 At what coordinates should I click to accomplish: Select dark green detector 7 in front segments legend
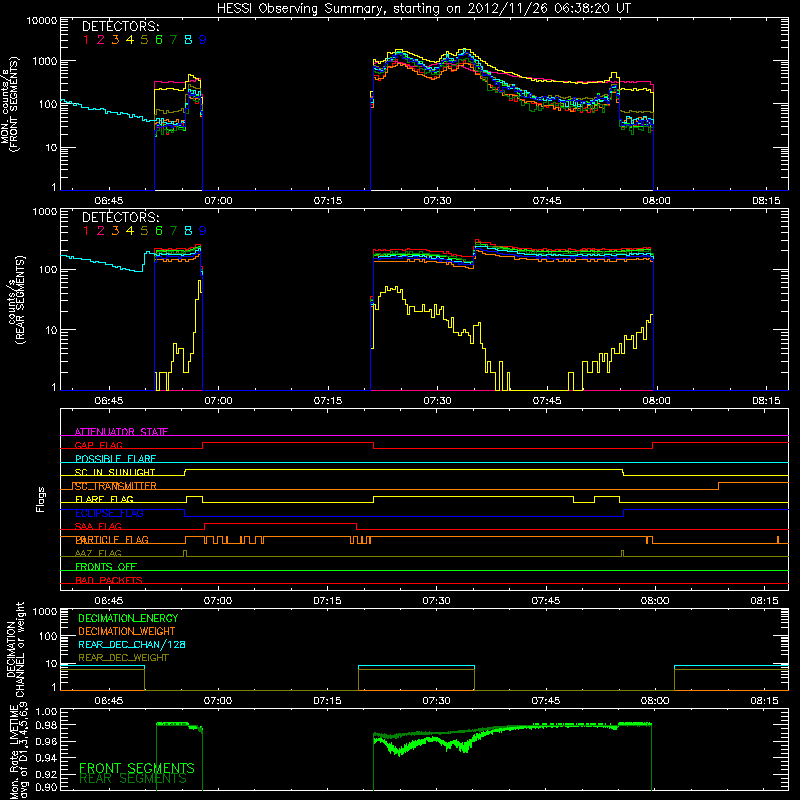tap(173, 40)
